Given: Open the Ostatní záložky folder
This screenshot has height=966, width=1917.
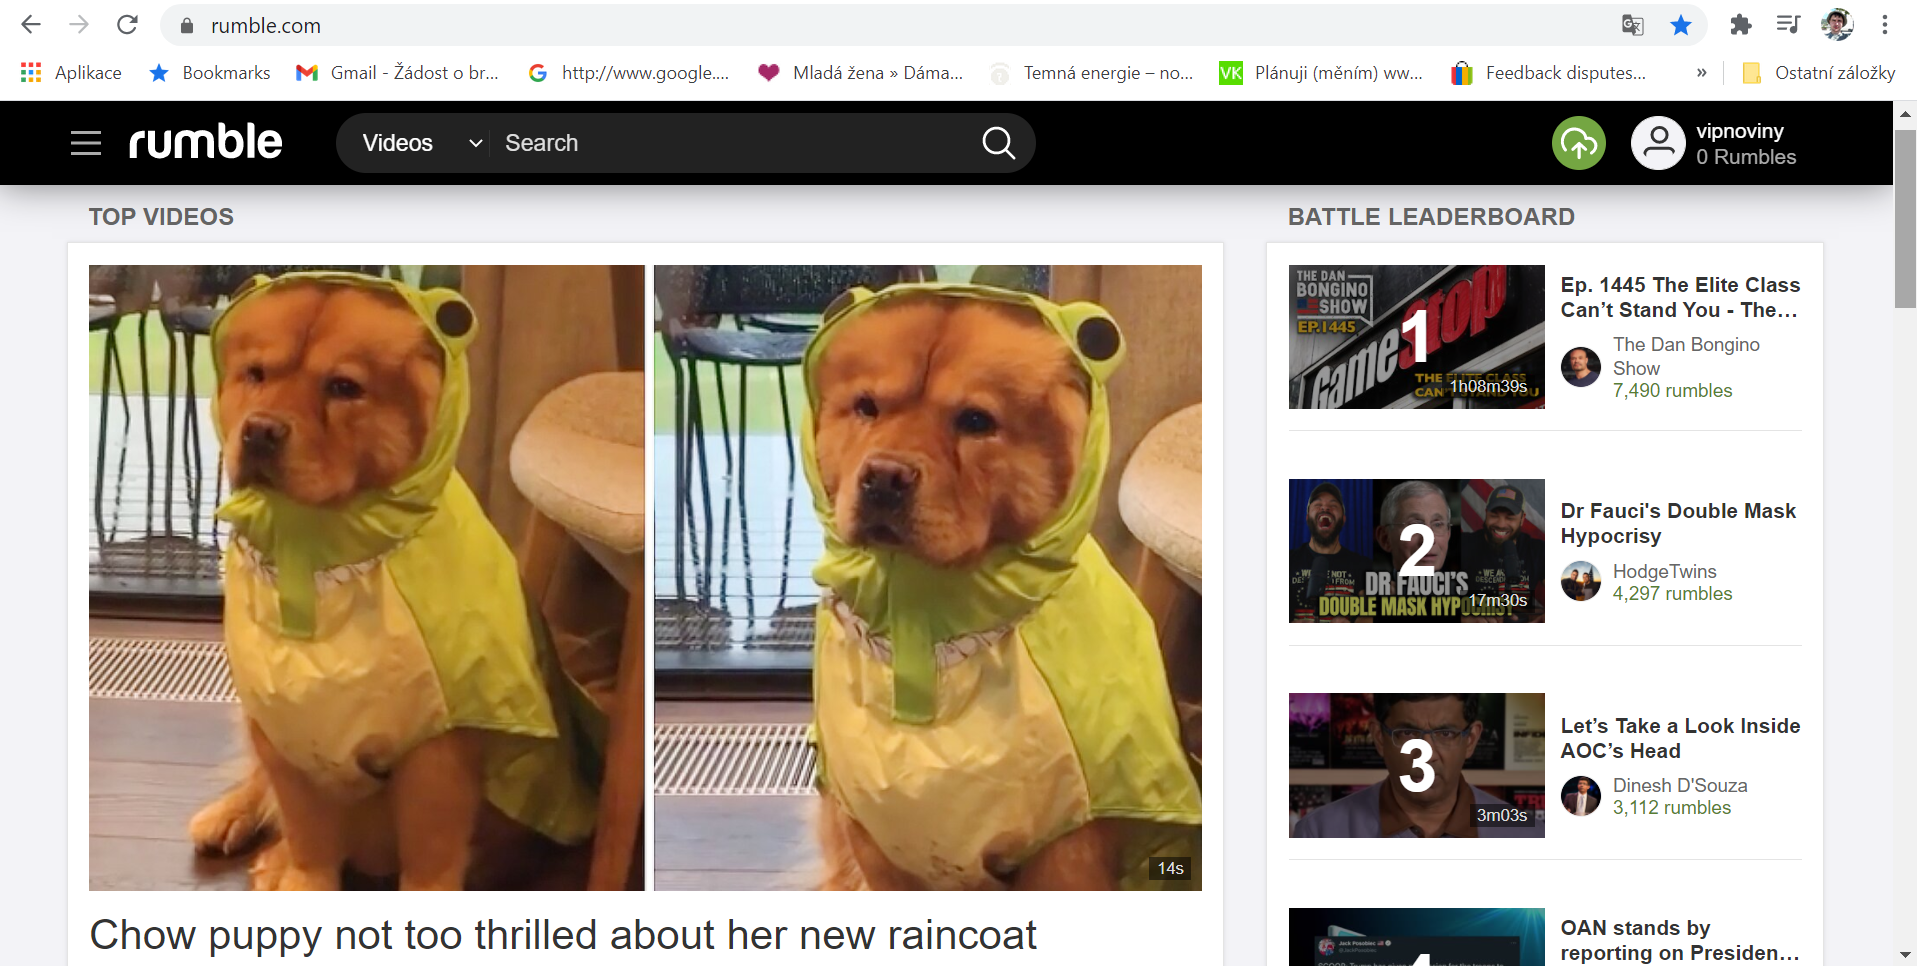Looking at the screenshot, I should coord(1819,73).
